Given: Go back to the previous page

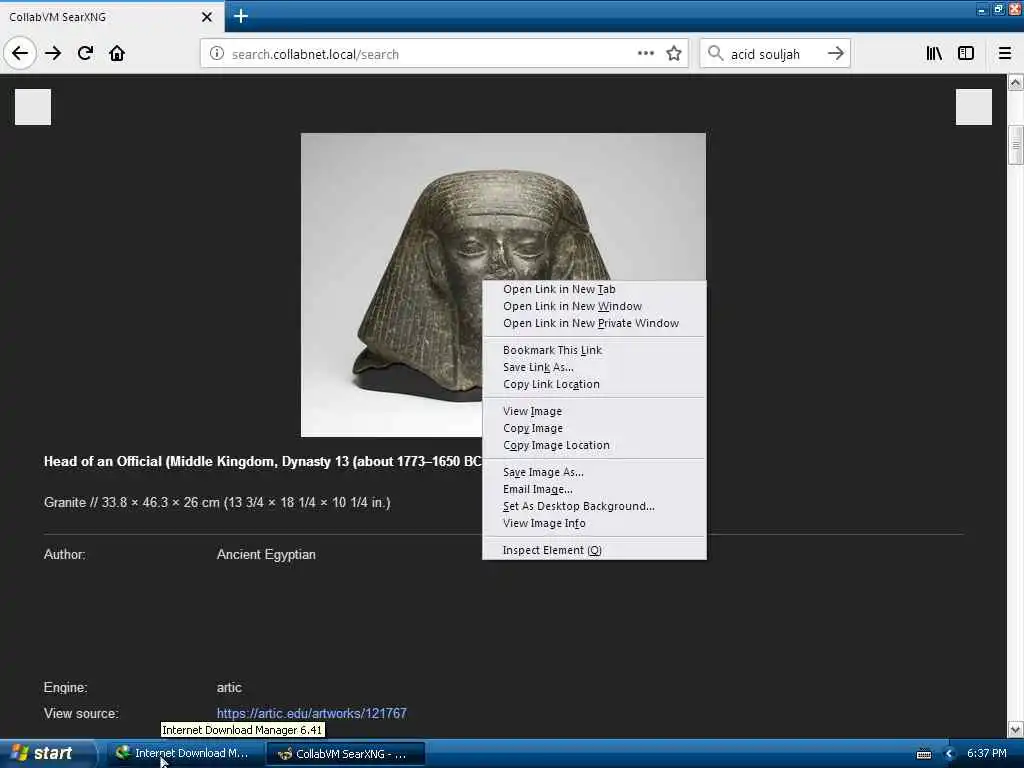Looking at the screenshot, I should pos(20,54).
